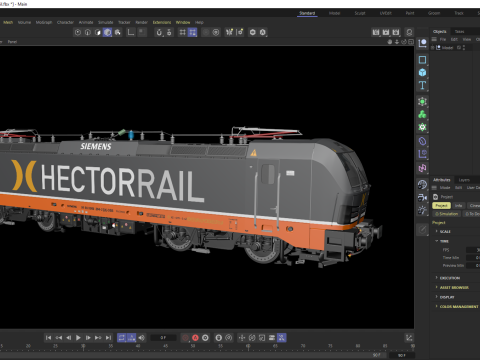The width and height of the screenshot is (480, 360).
Task: Open the viewport Panel menu
Action: pos(12,42)
